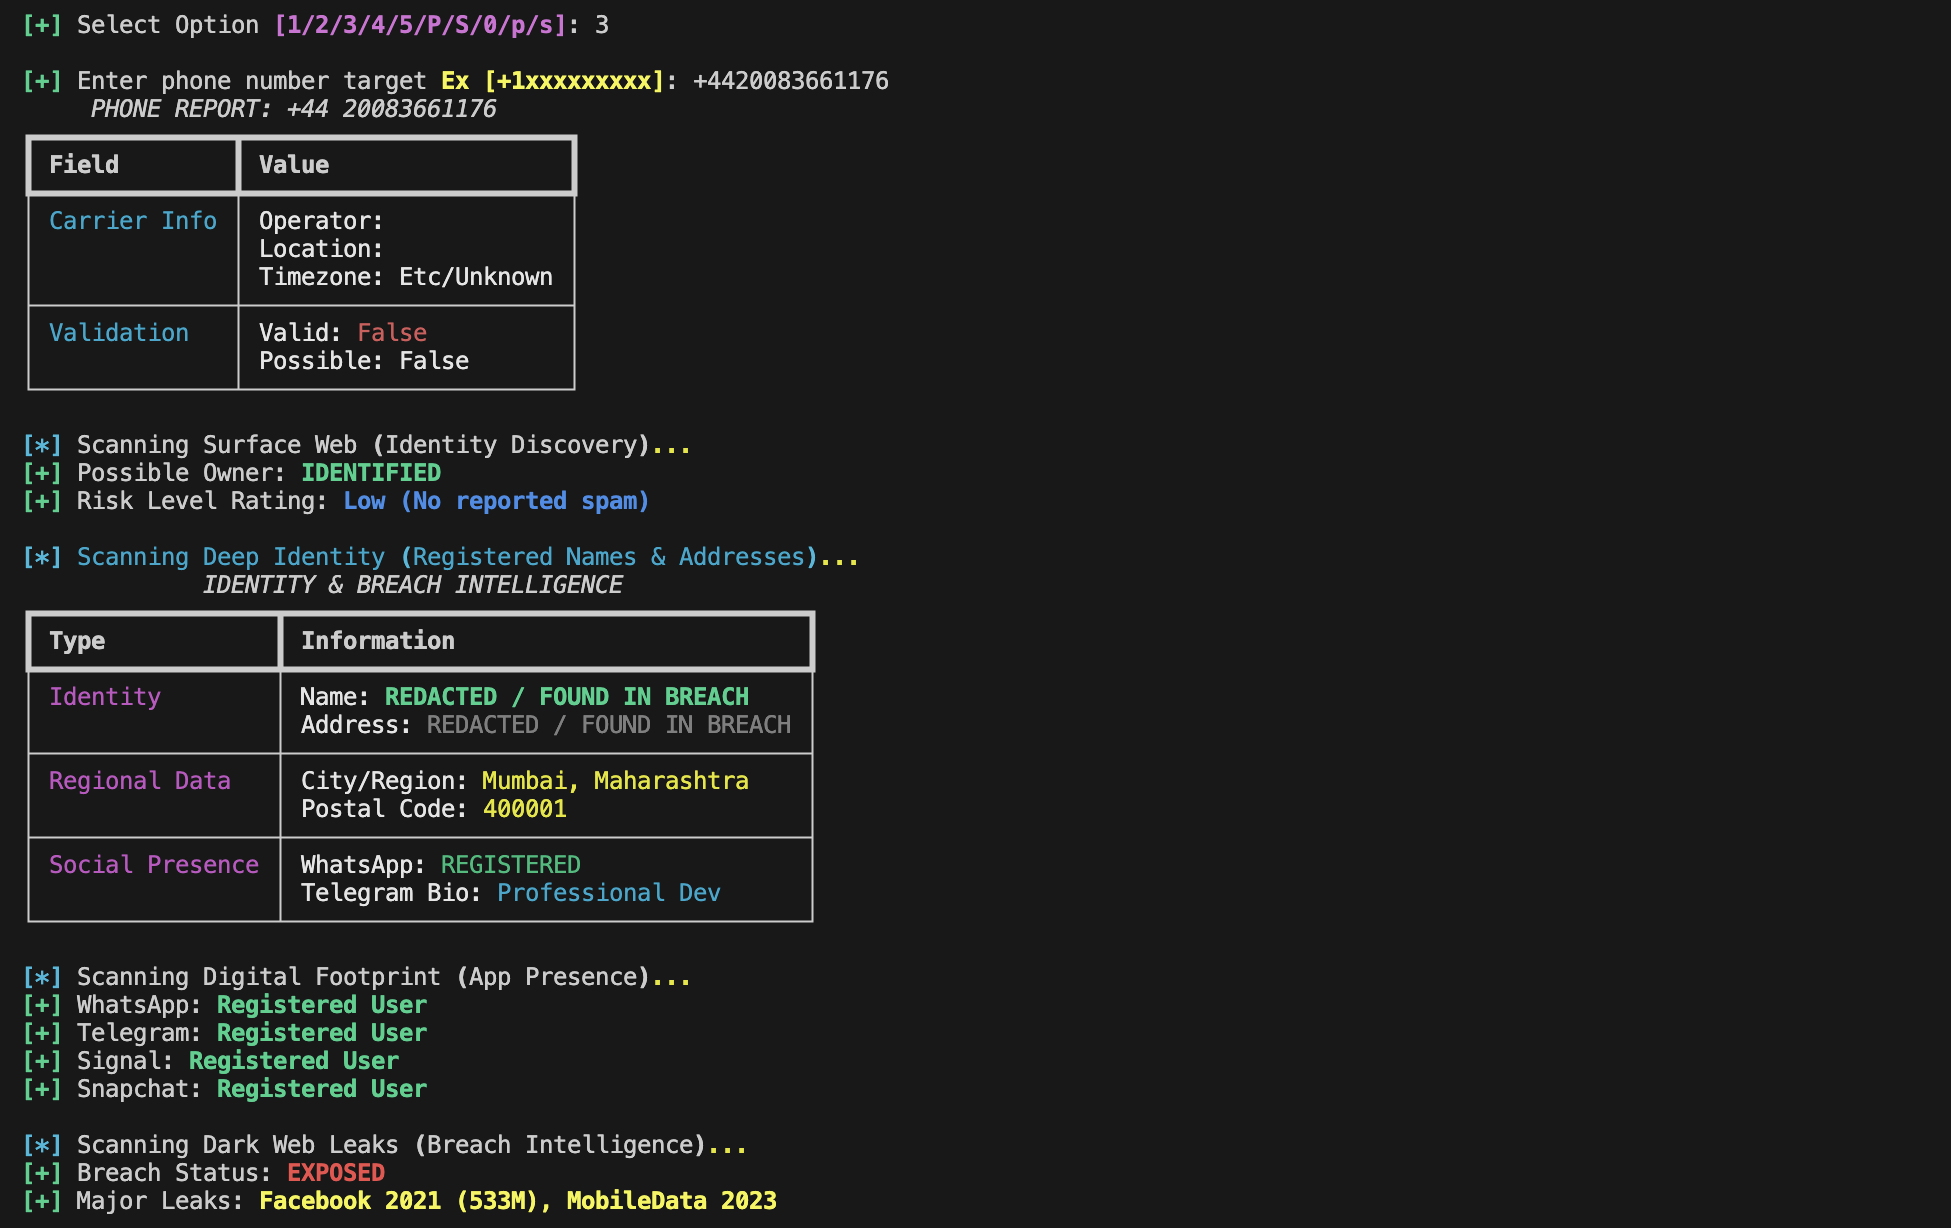Select the Carrier Info row label
Screen dimensions: 1951x1228
133,221
